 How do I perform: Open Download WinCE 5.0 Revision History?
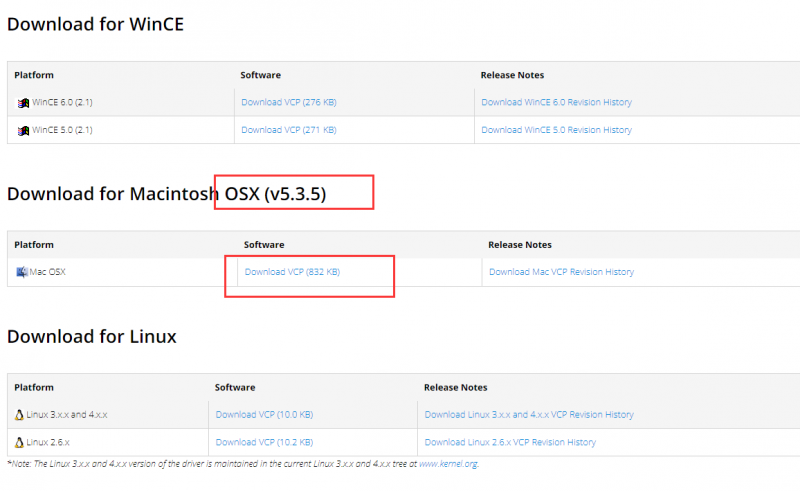point(556,130)
